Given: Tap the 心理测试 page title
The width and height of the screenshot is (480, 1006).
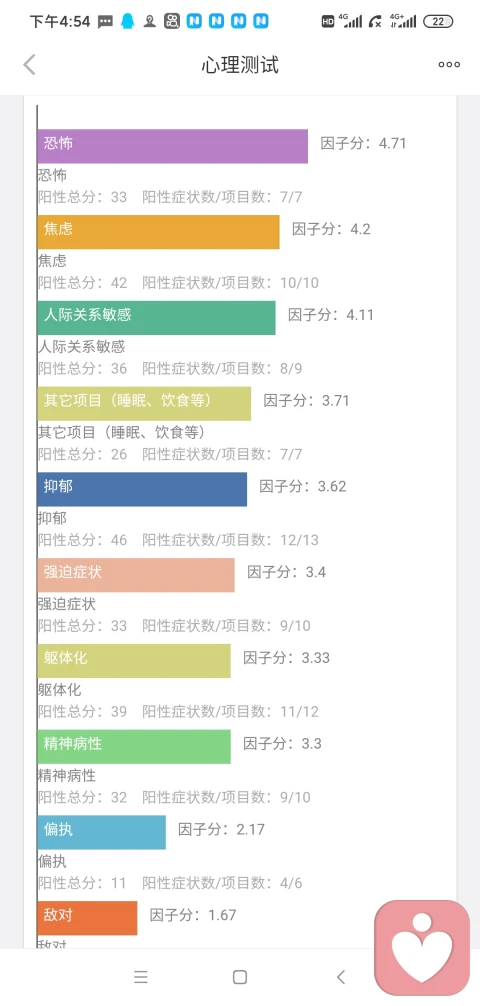Looking at the screenshot, I should (240, 65).
